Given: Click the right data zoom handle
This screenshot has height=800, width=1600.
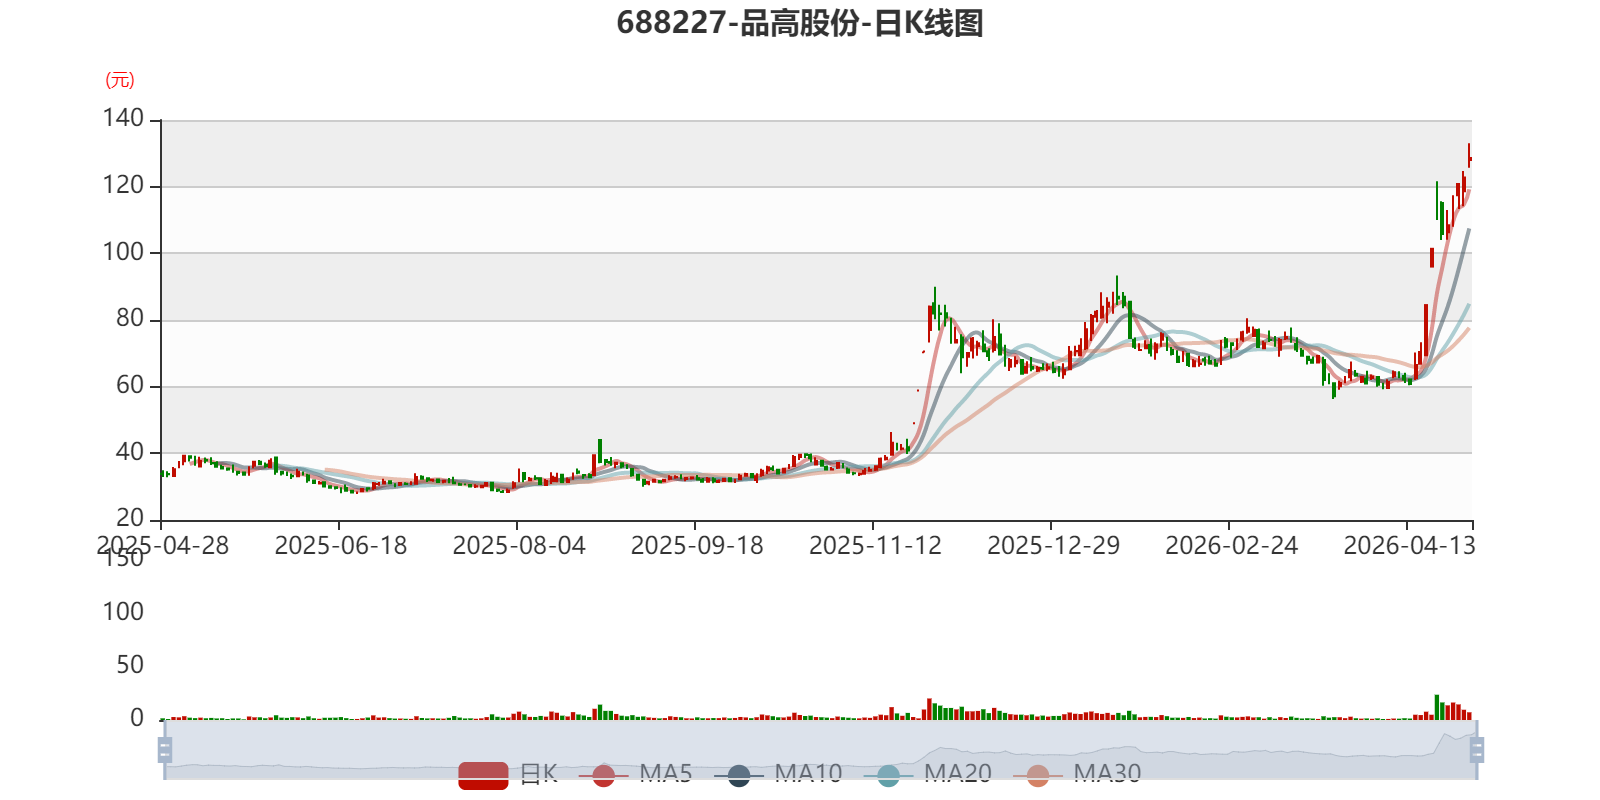Looking at the screenshot, I should 1477,750.
